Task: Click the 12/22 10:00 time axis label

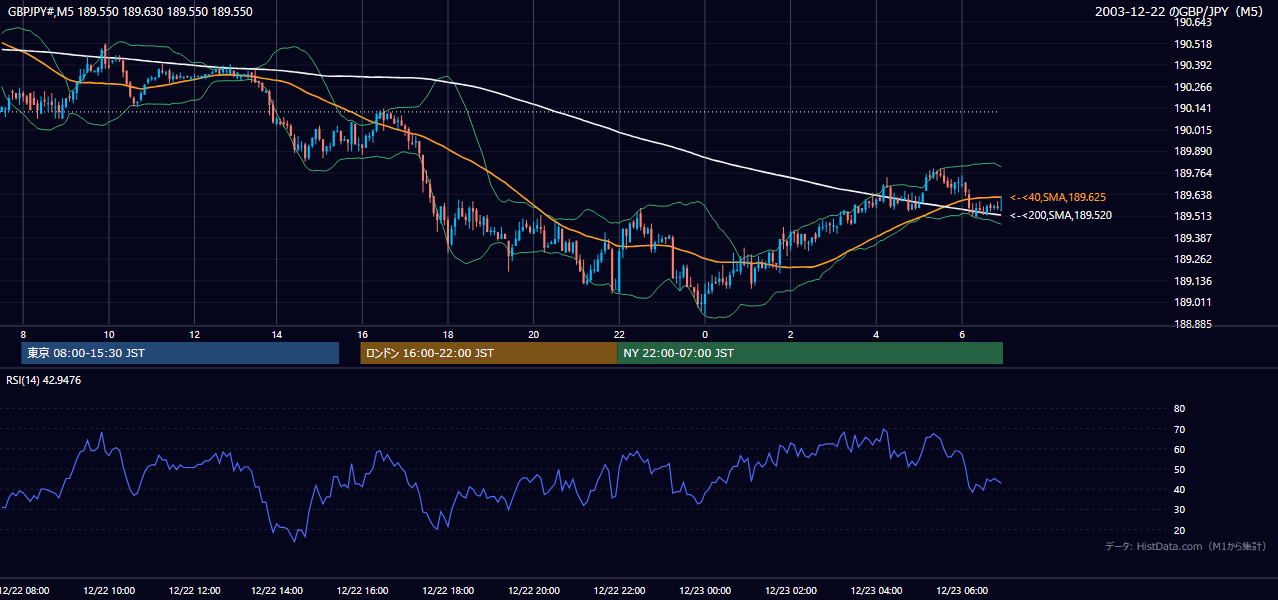Action: click(110, 590)
